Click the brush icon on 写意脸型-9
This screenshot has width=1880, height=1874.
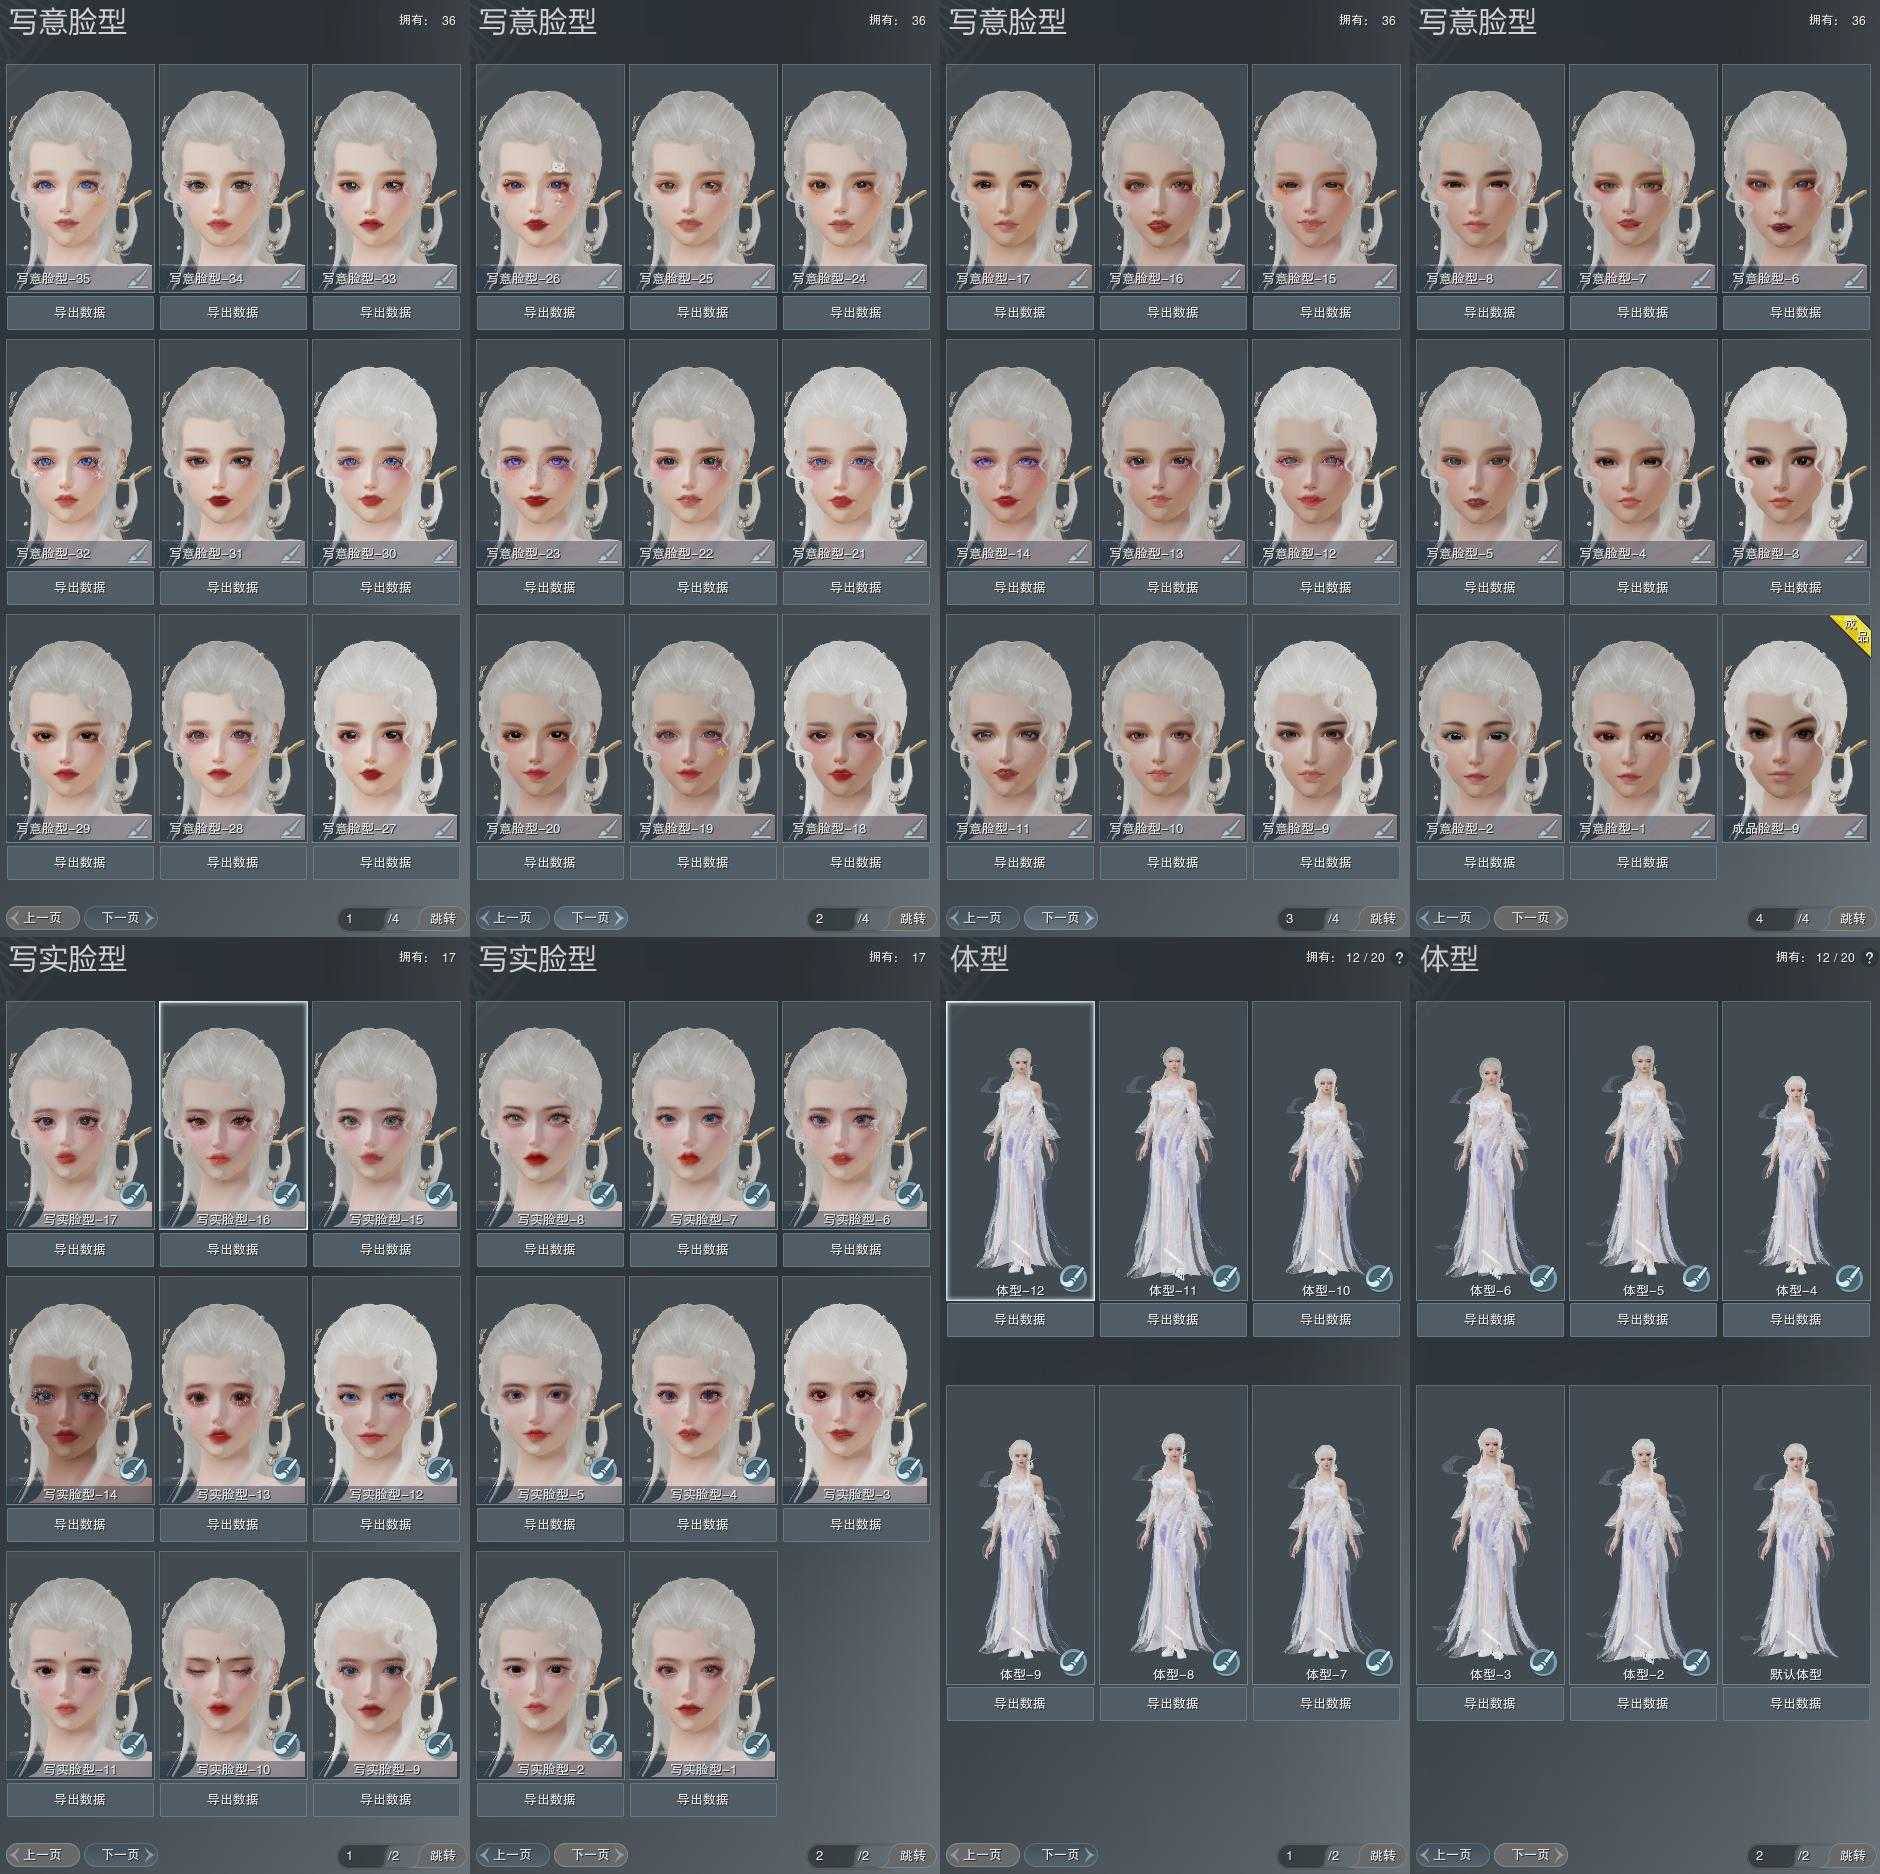[1384, 827]
